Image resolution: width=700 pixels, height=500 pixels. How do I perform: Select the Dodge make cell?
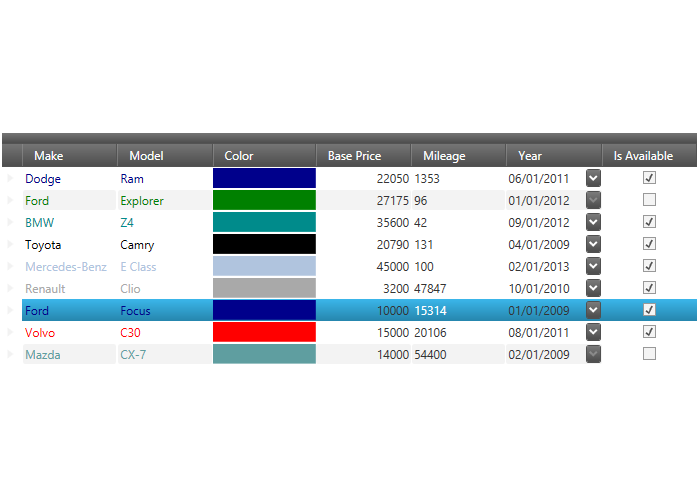tap(69, 179)
